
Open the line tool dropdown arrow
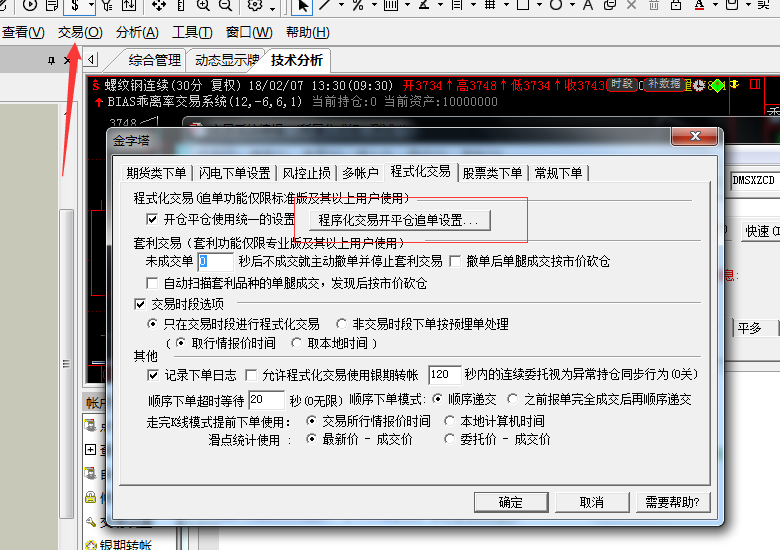341,6
